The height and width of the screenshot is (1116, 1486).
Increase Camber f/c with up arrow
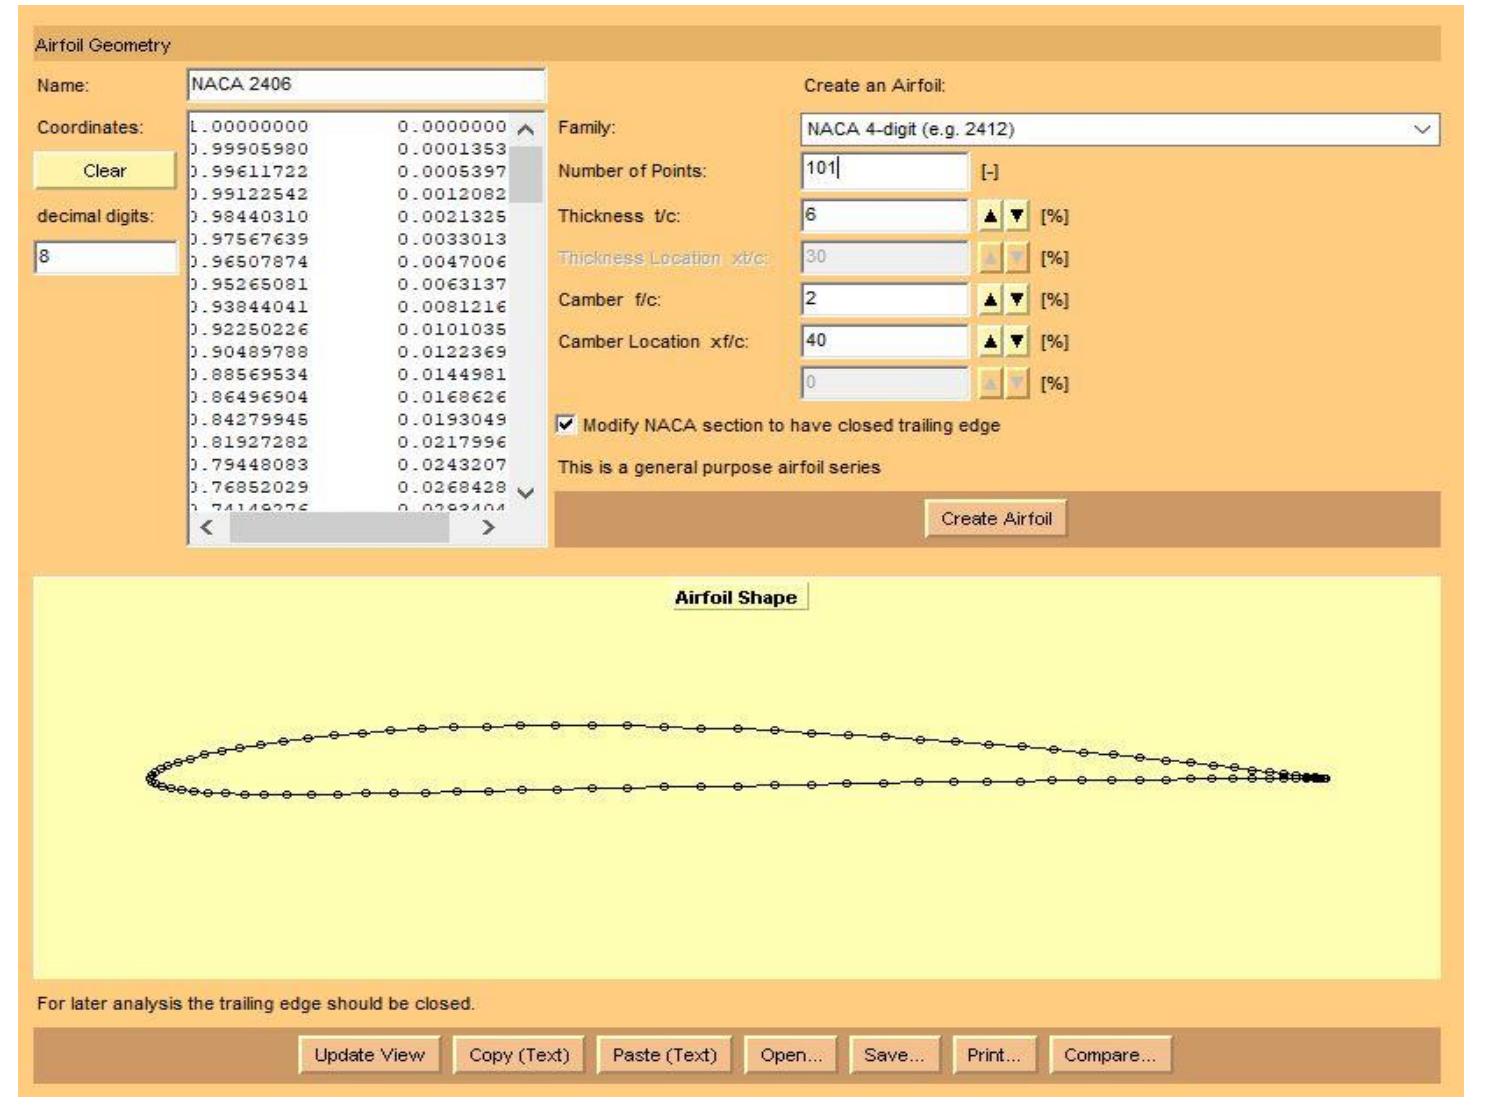[989, 299]
